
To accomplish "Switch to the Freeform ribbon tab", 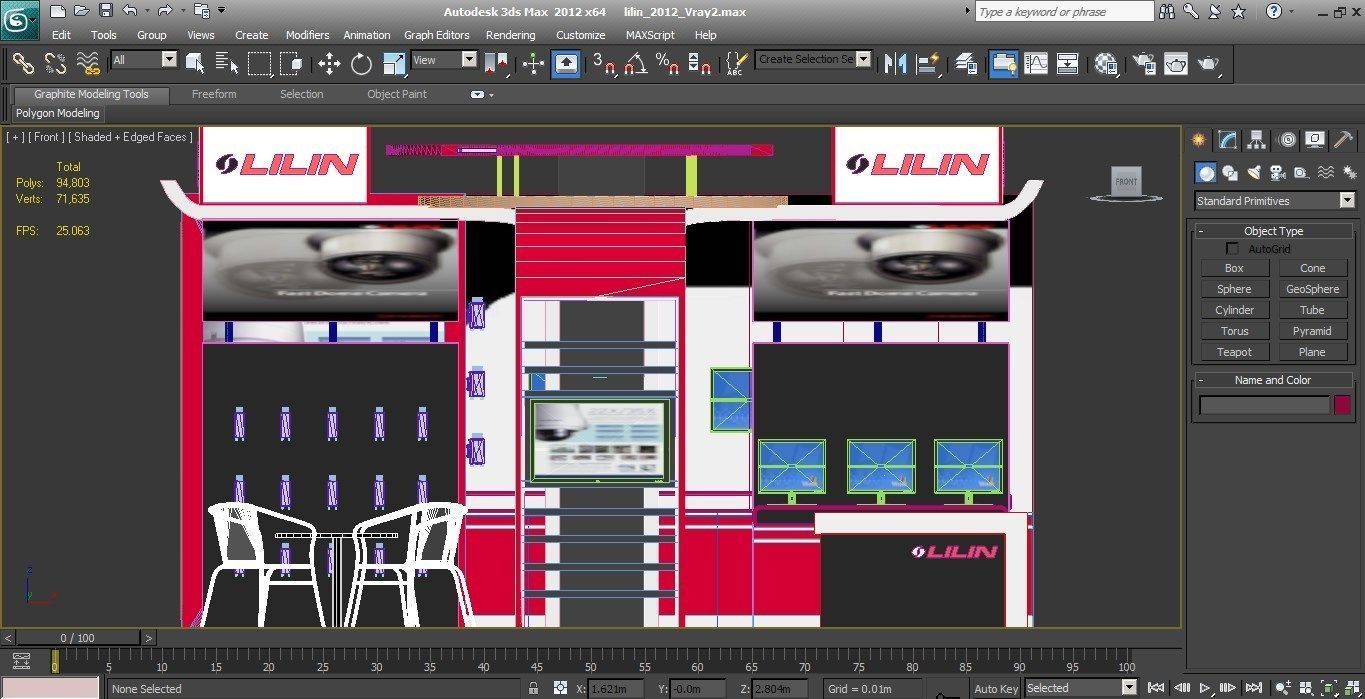I will 214,94.
